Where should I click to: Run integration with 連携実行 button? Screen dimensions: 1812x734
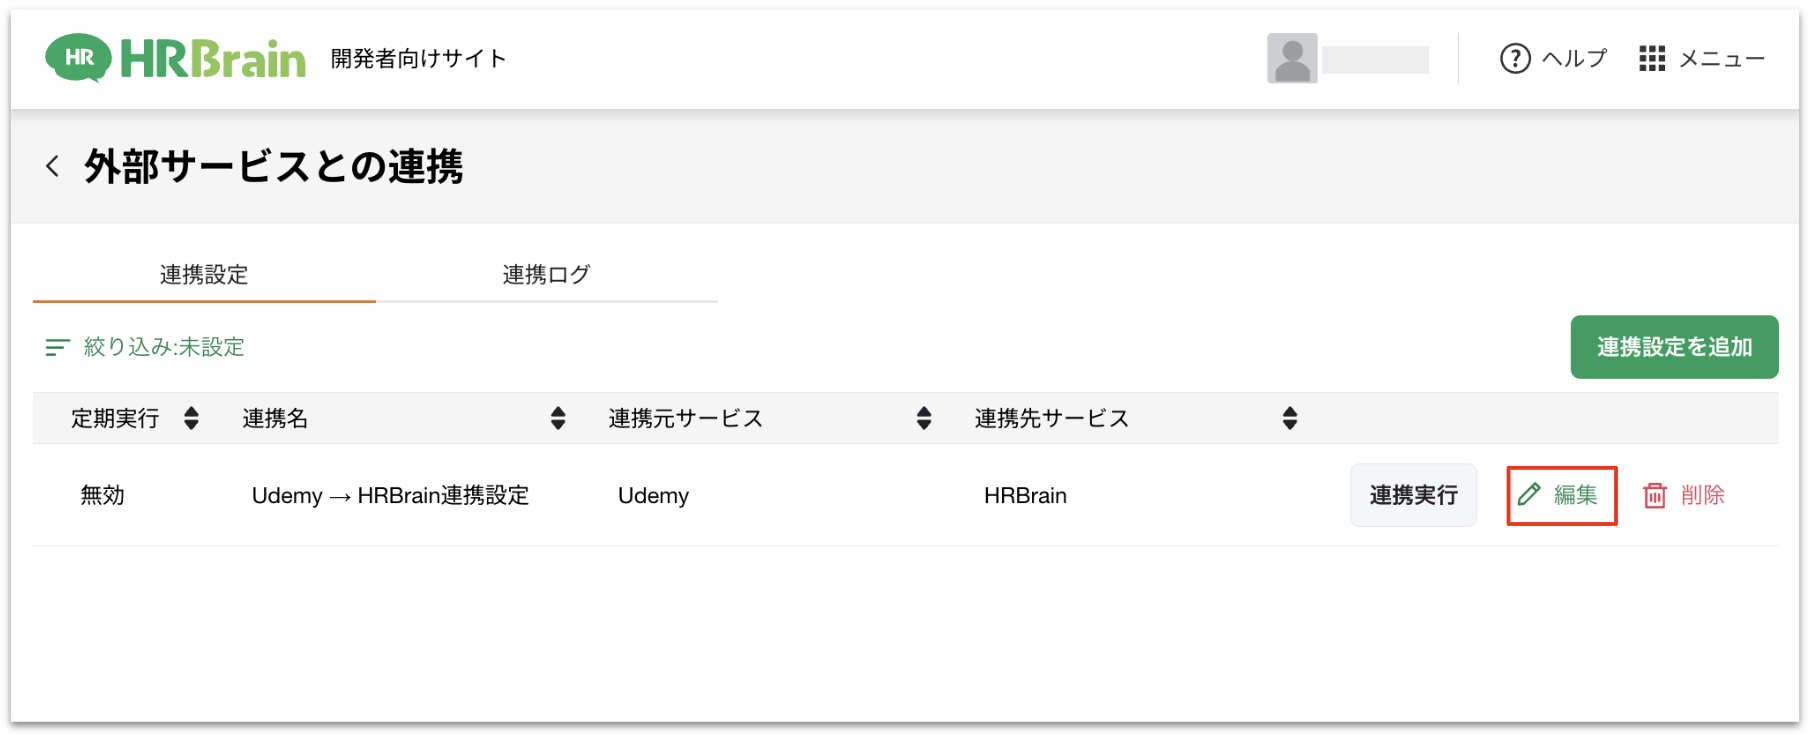point(1413,495)
